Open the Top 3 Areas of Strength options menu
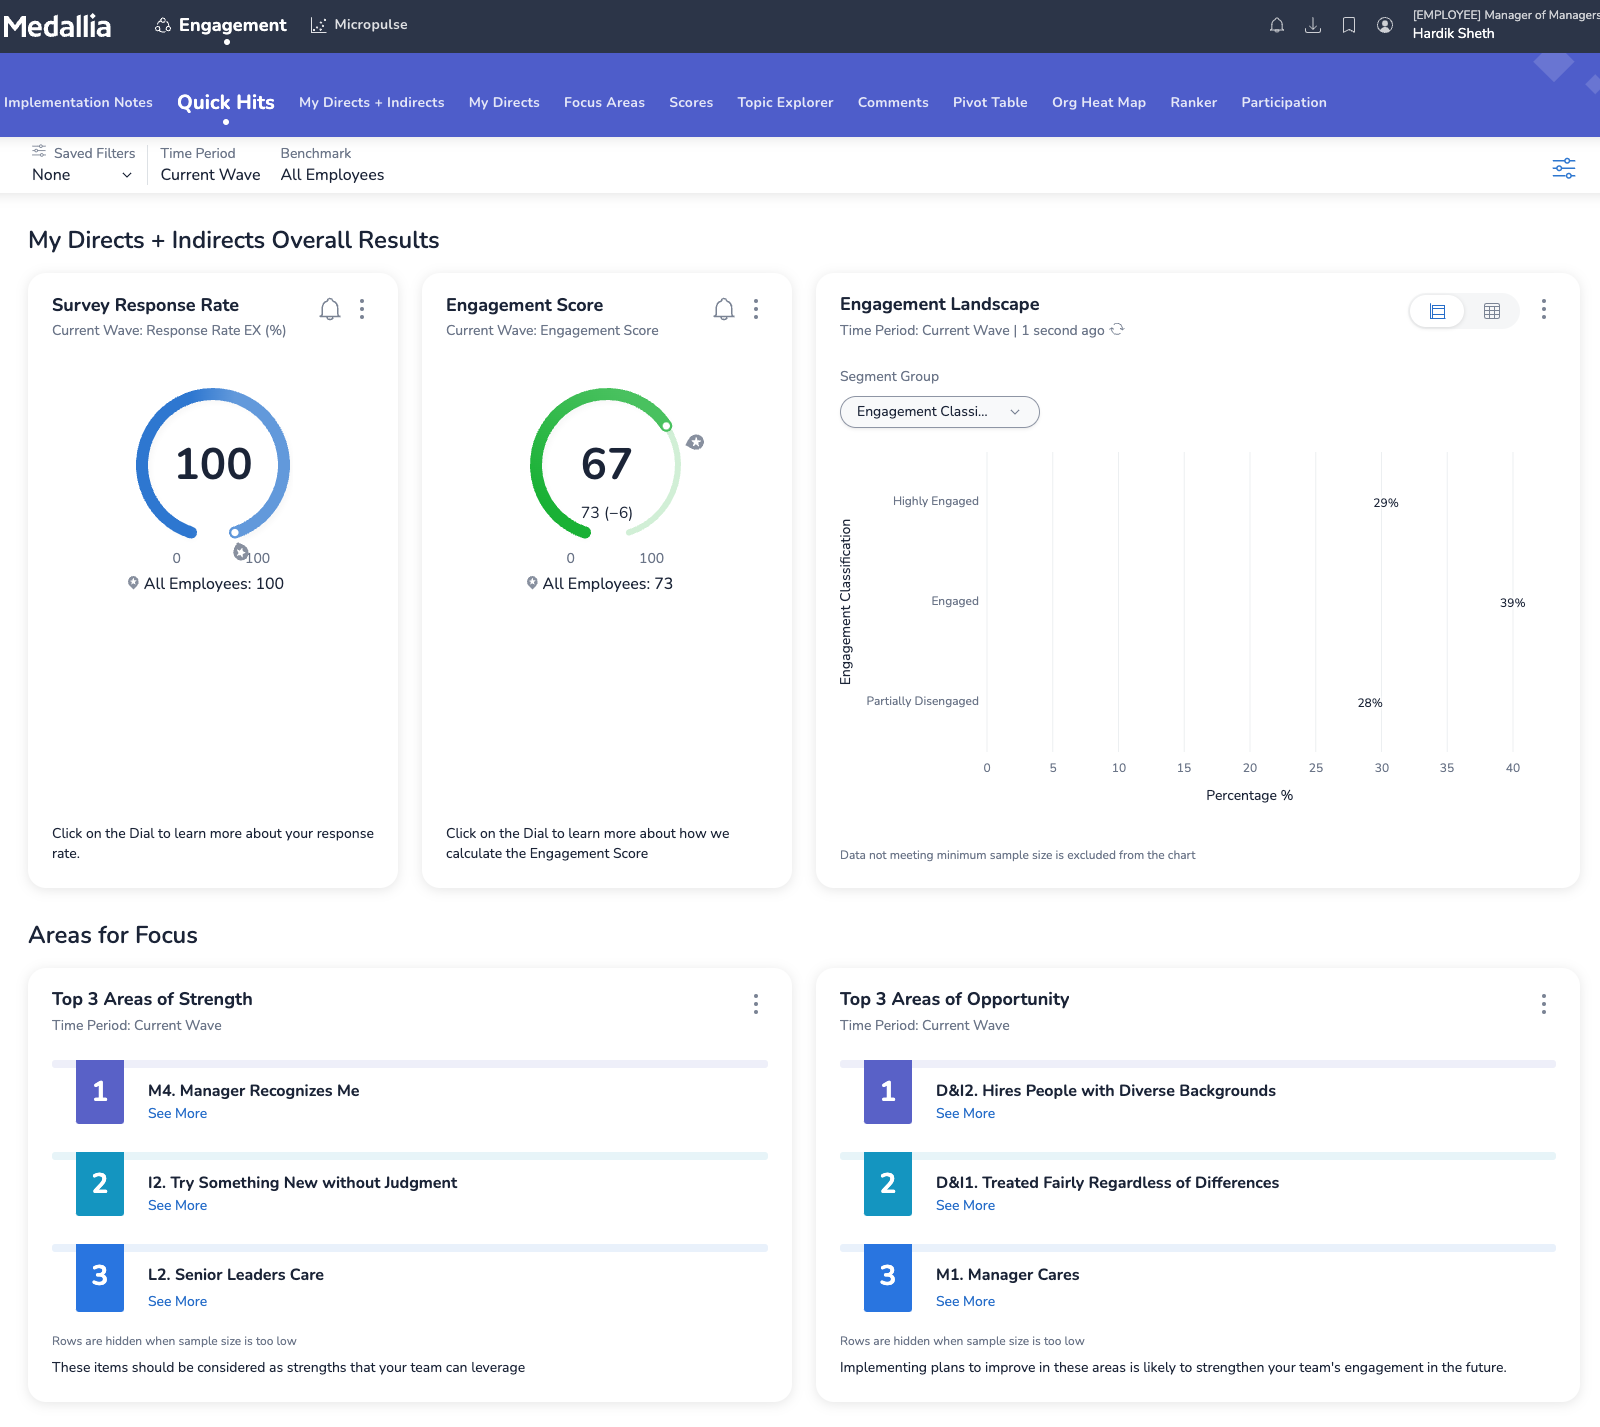 coord(755,1003)
